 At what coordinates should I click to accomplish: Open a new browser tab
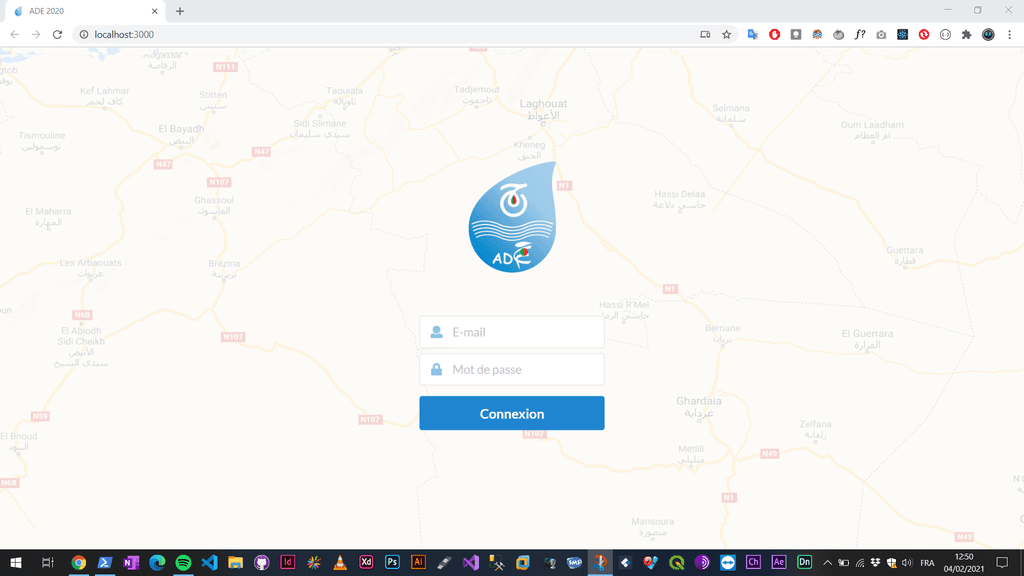pos(180,11)
